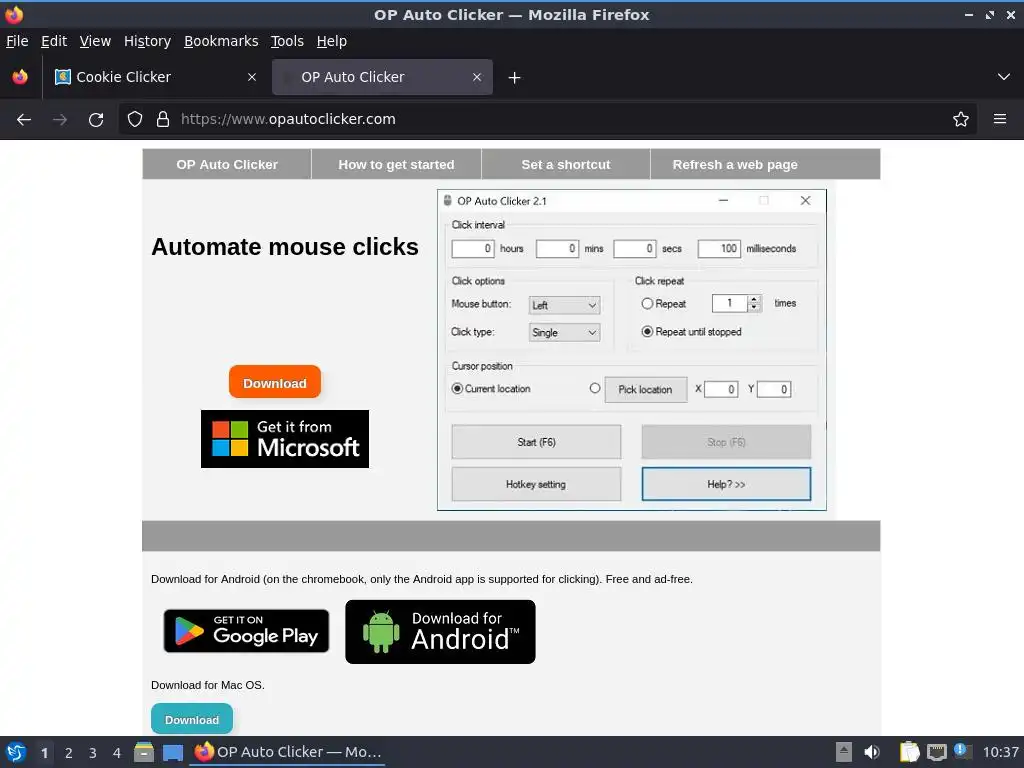Go to How to get started page
The image size is (1024, 768).
(x=396, y=165)
